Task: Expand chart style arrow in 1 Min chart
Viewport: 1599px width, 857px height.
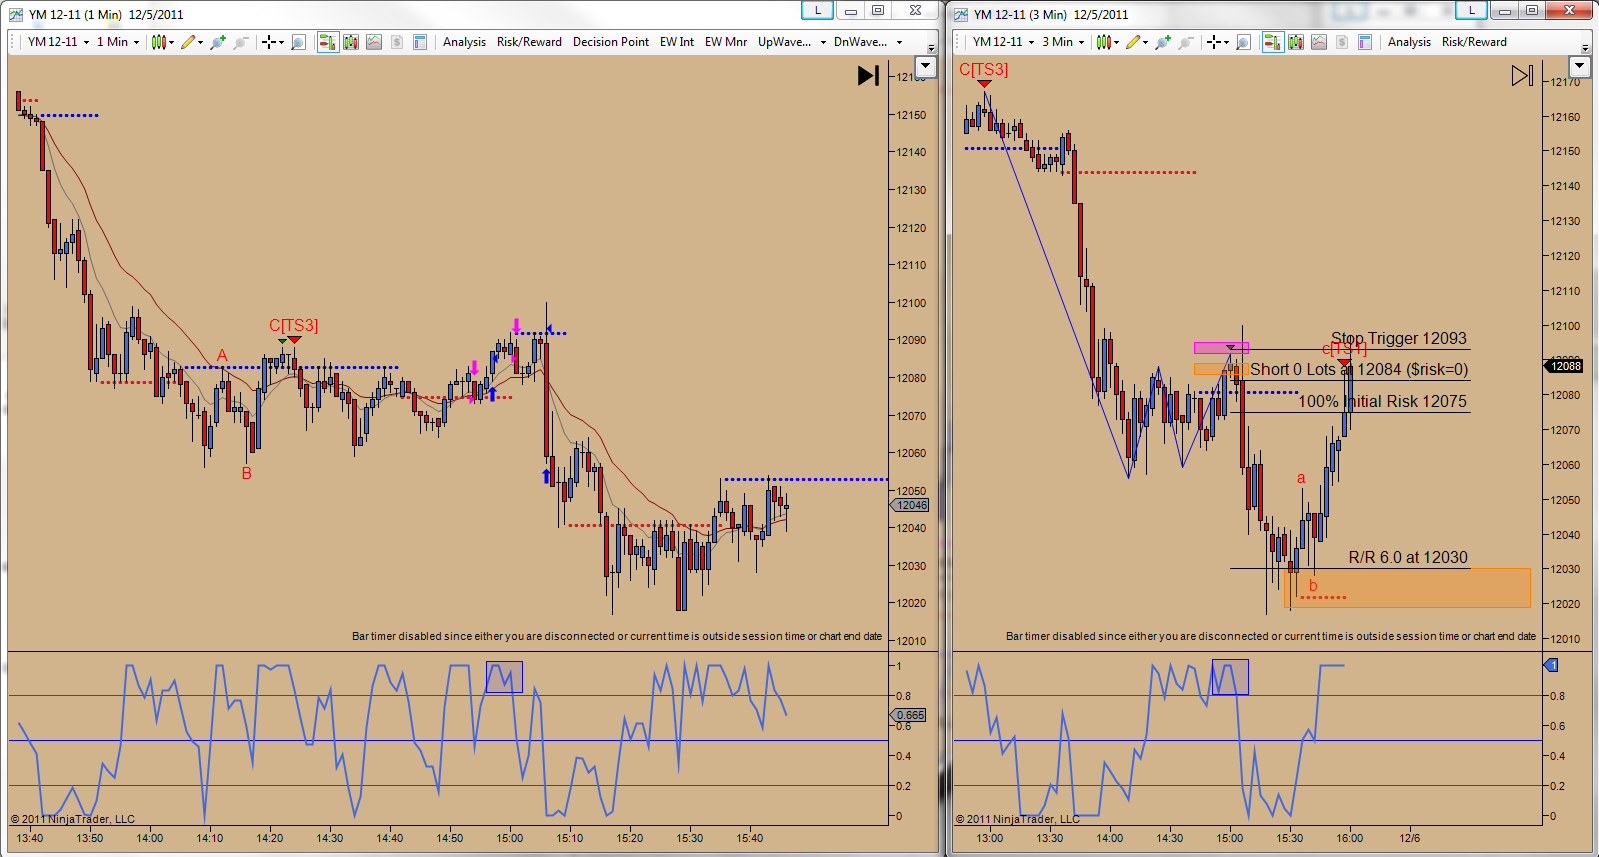Action: pos(171,42)
